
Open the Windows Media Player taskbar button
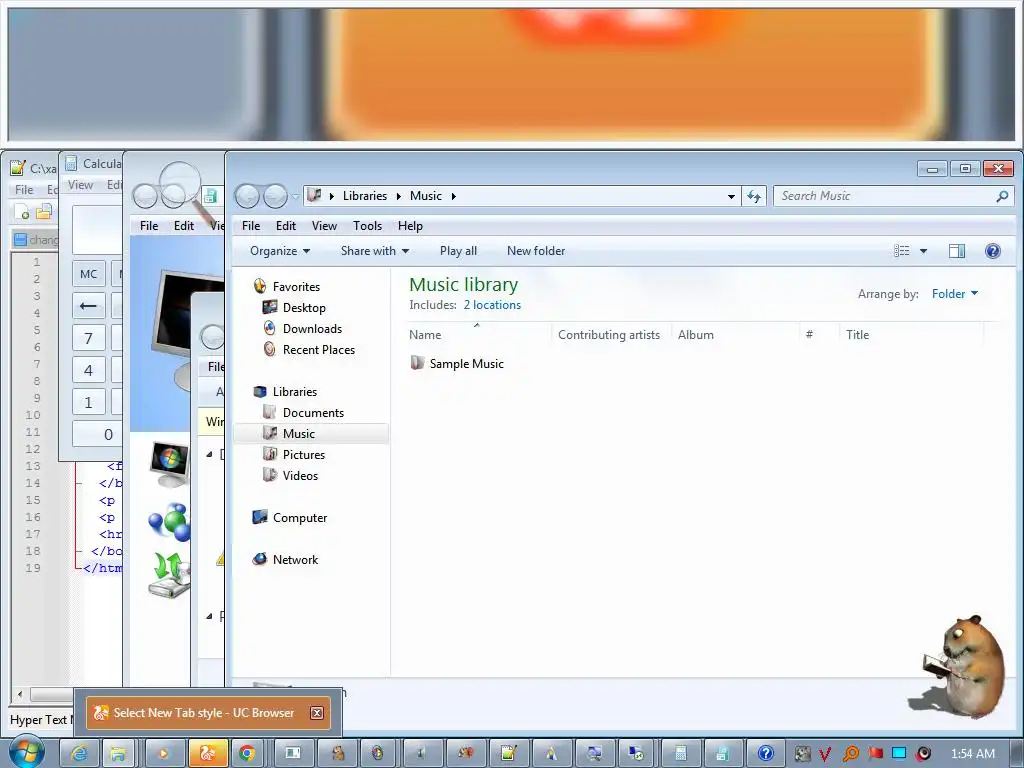[163, 754]
